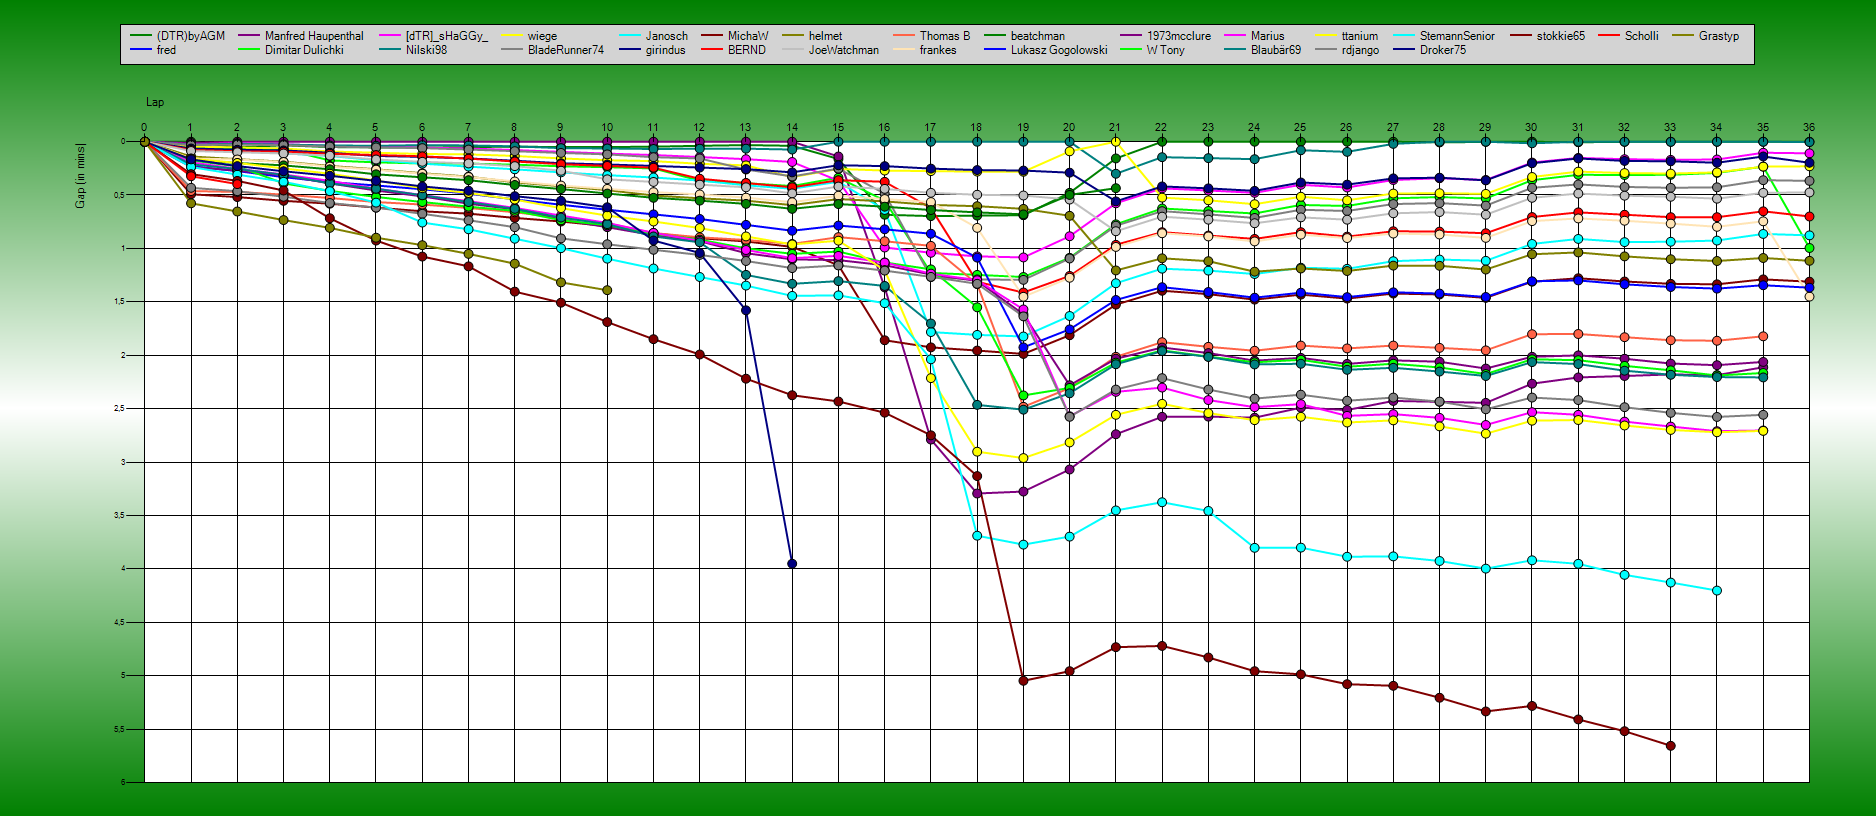Click the JoeWatchman legend entry
This screenshot has width=1876, height=816.
844,50
